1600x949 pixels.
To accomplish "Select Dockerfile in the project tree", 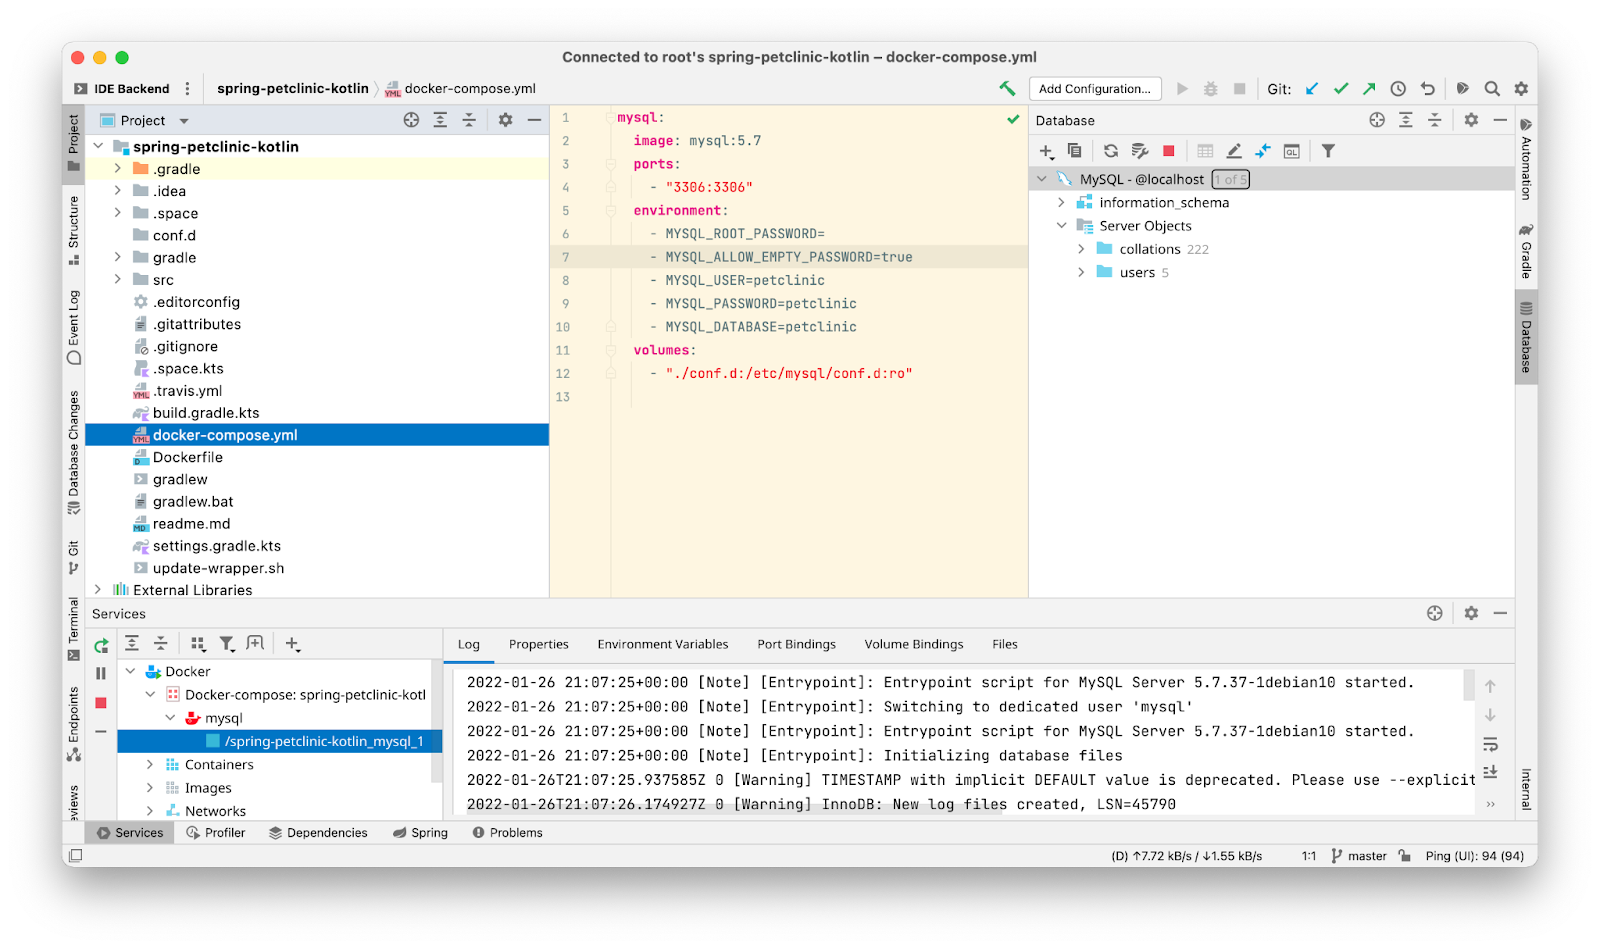I will 188,457.
